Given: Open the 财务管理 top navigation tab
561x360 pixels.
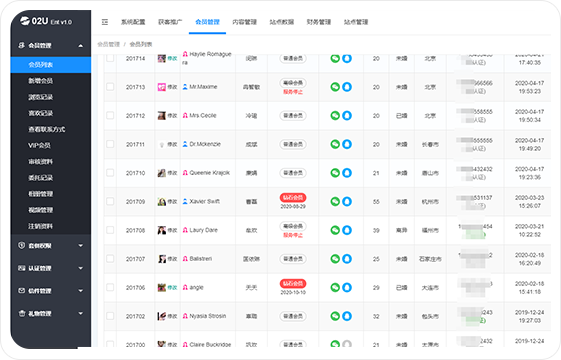Looking at the screenshot, I should coord(319,22).
